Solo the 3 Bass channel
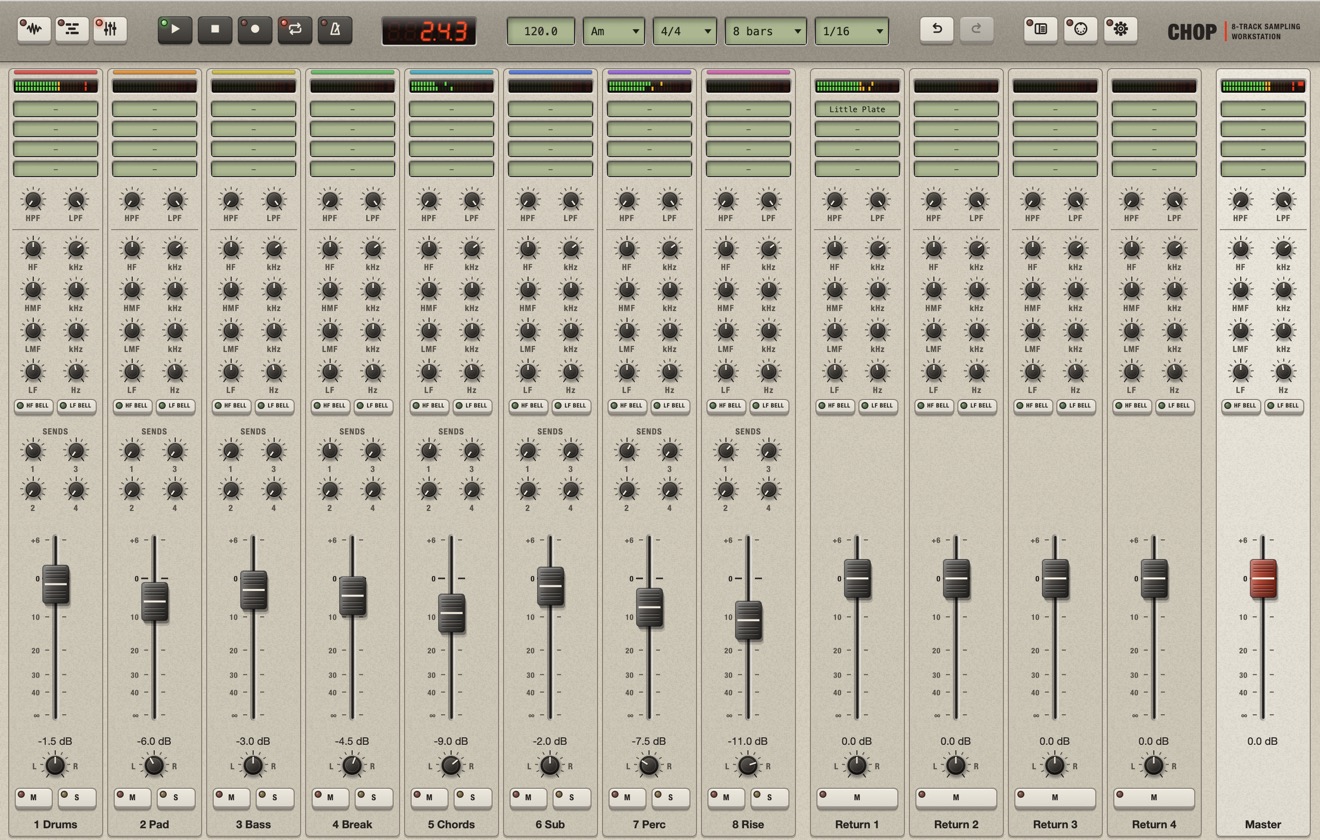This screenshot has width=1320, height=840. (x=275, y=798)
